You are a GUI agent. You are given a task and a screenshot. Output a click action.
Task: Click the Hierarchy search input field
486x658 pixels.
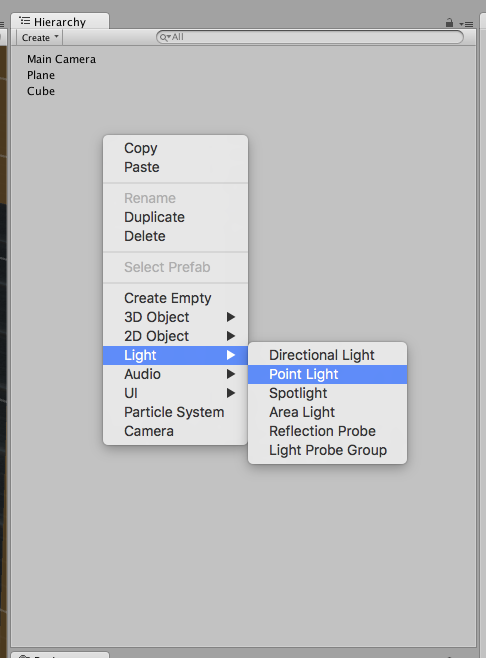pos(310,37)
